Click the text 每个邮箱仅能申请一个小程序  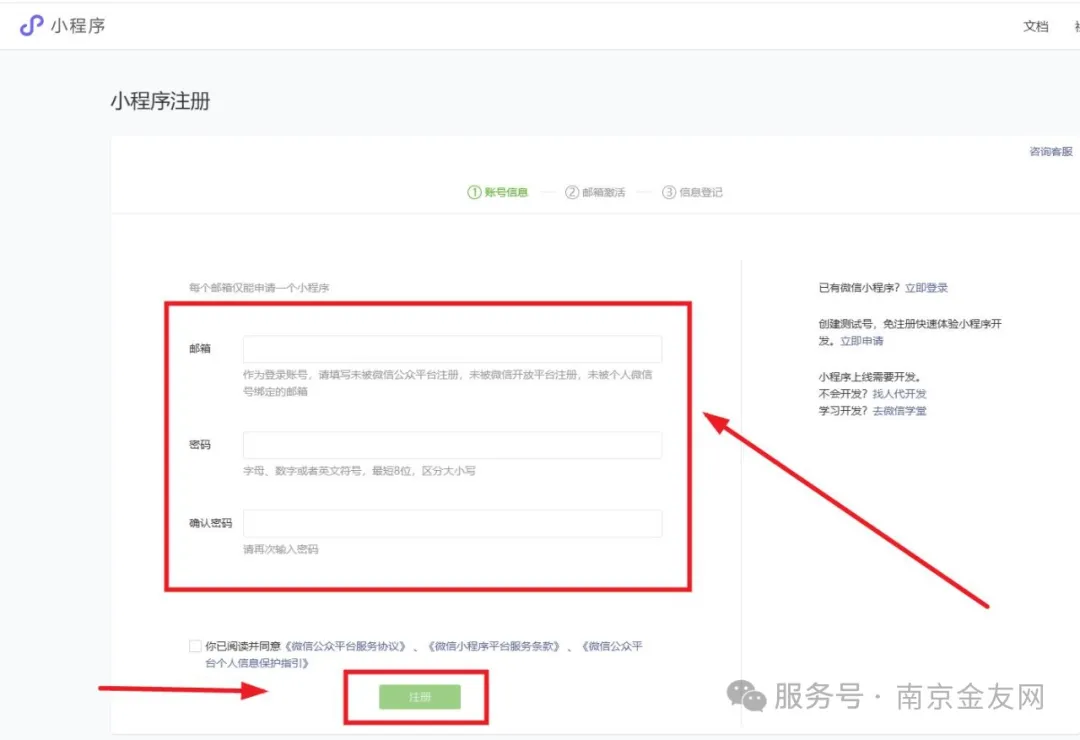point(259,287)
